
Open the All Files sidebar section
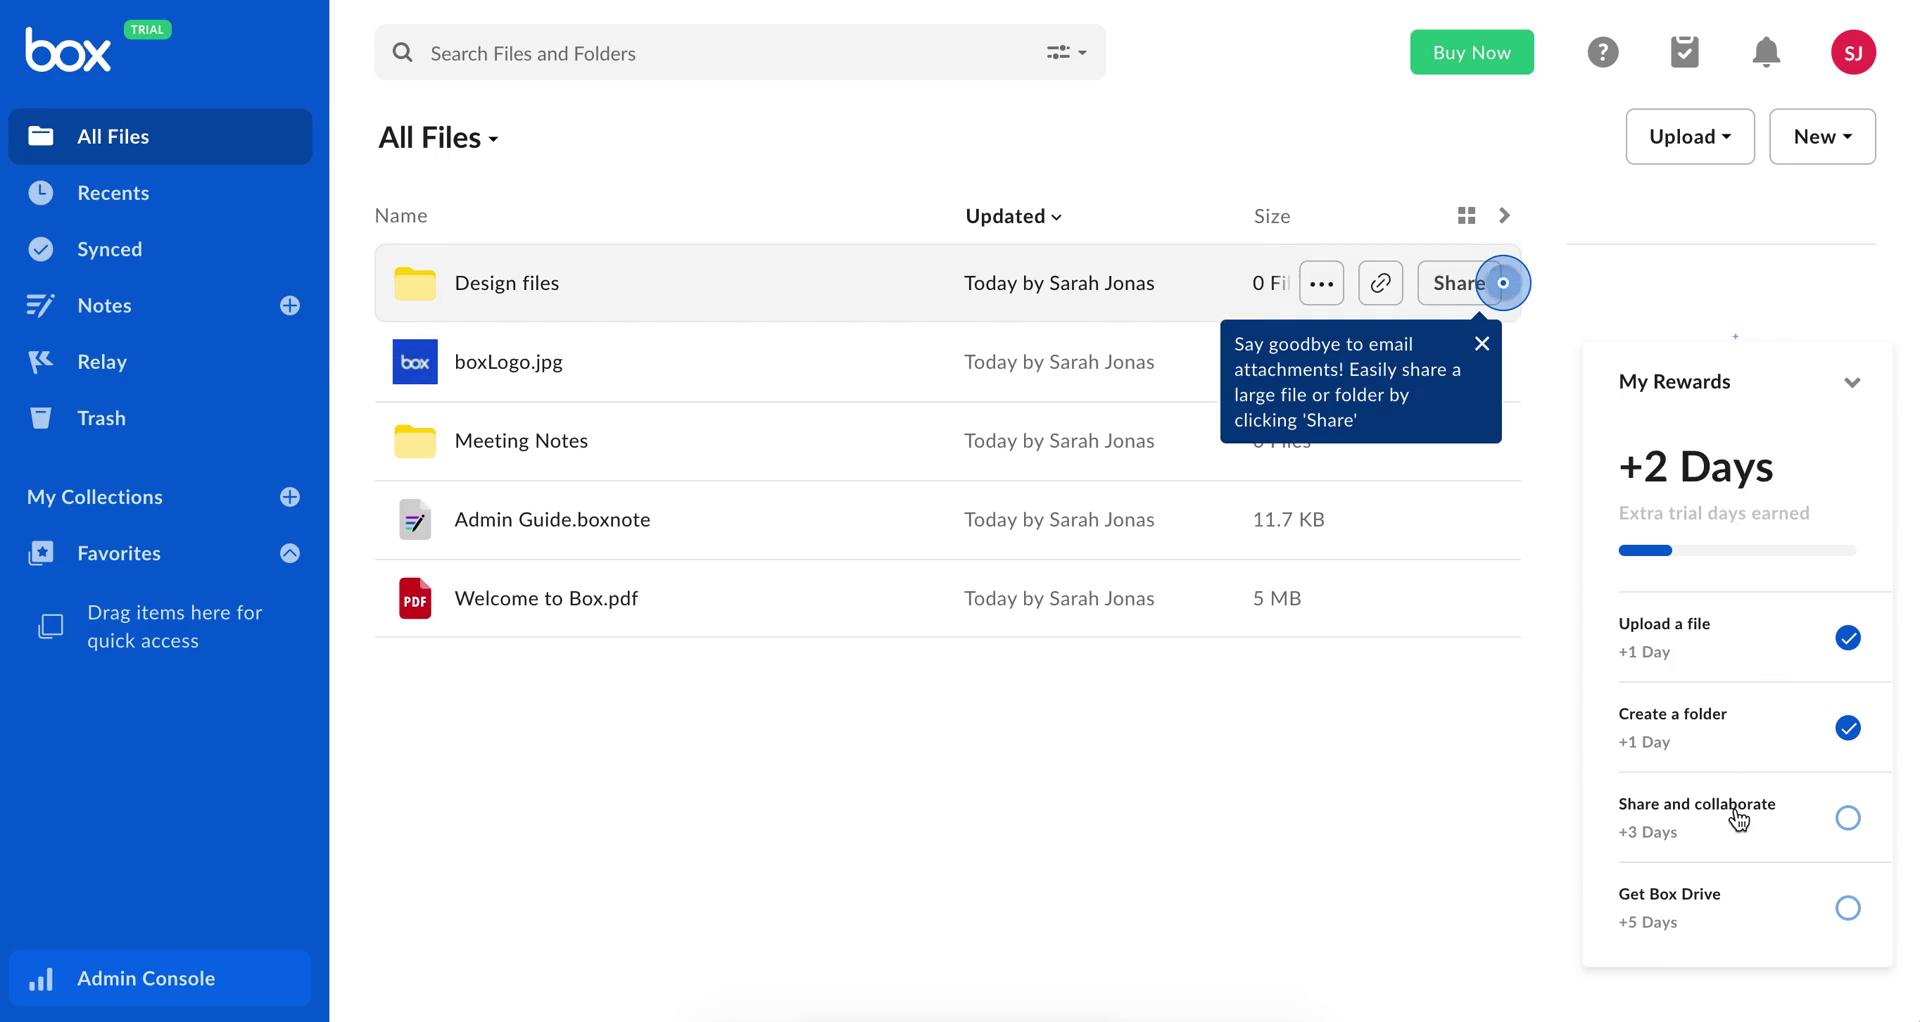(x=113, y=136)
